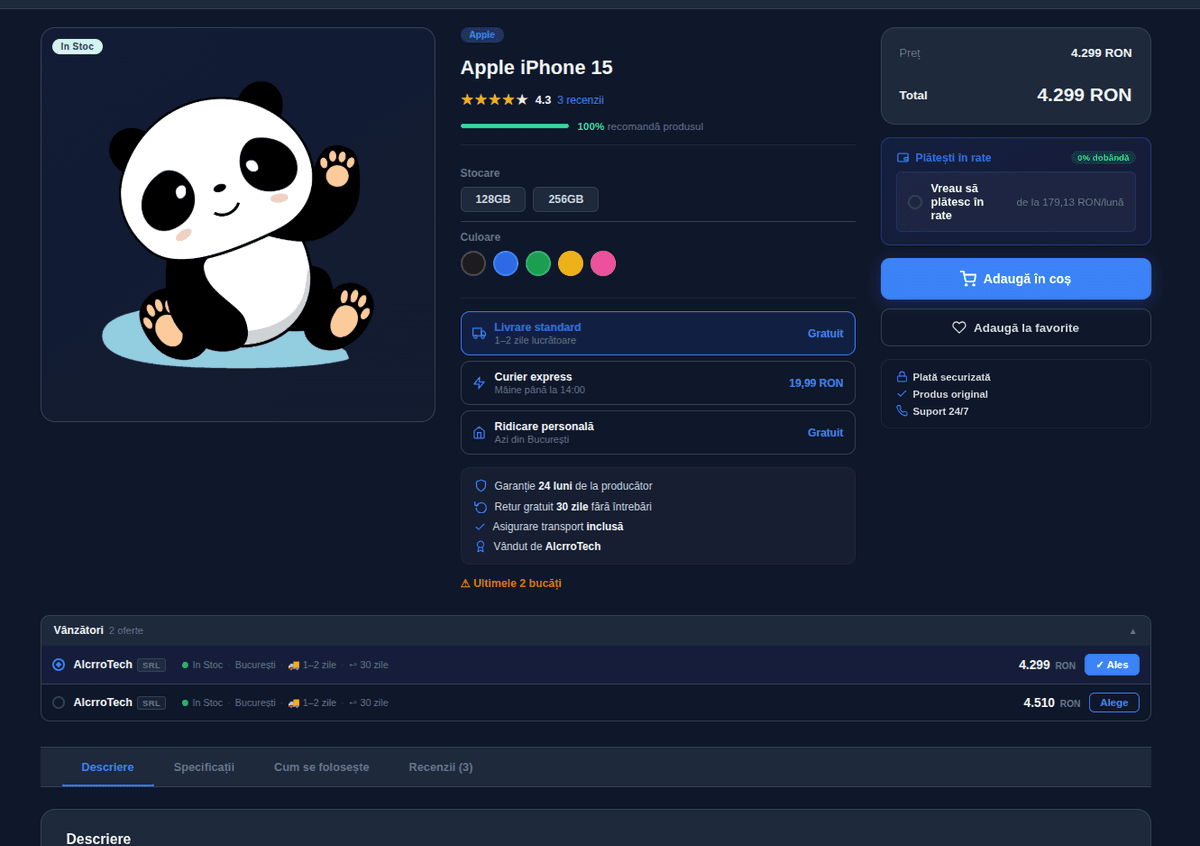Open the Descriere tab
This screenshot has height=846, width=1200.
click(108, 767)
